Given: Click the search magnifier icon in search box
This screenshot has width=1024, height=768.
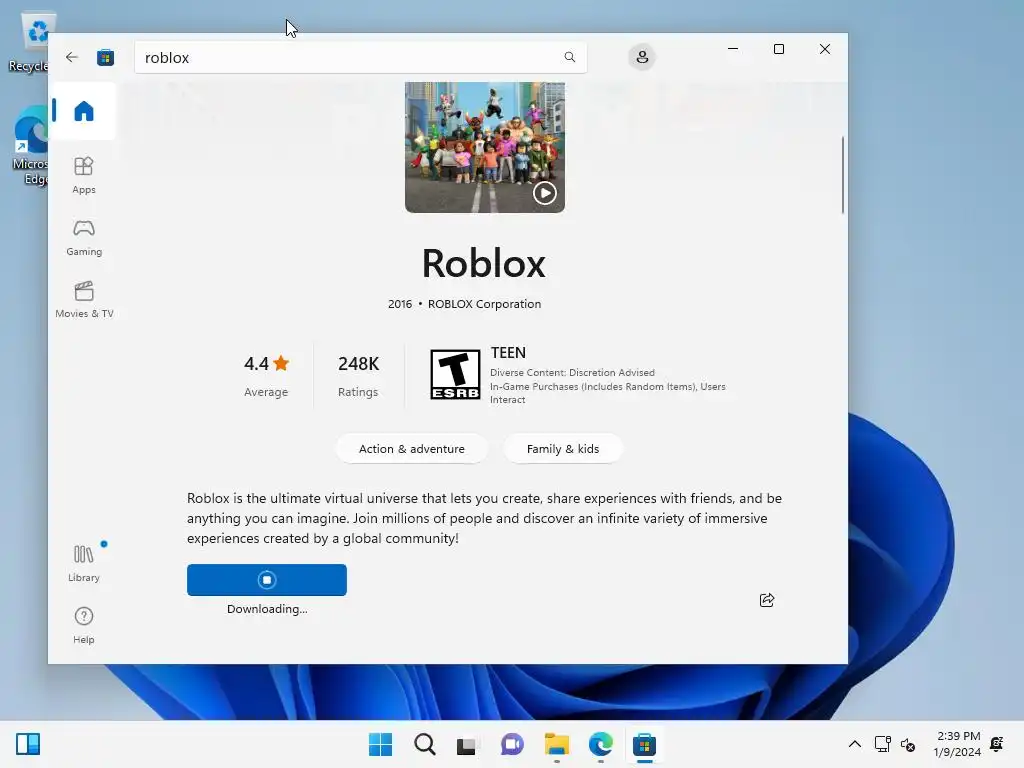Looking at the screenshot, I should 569,57.
